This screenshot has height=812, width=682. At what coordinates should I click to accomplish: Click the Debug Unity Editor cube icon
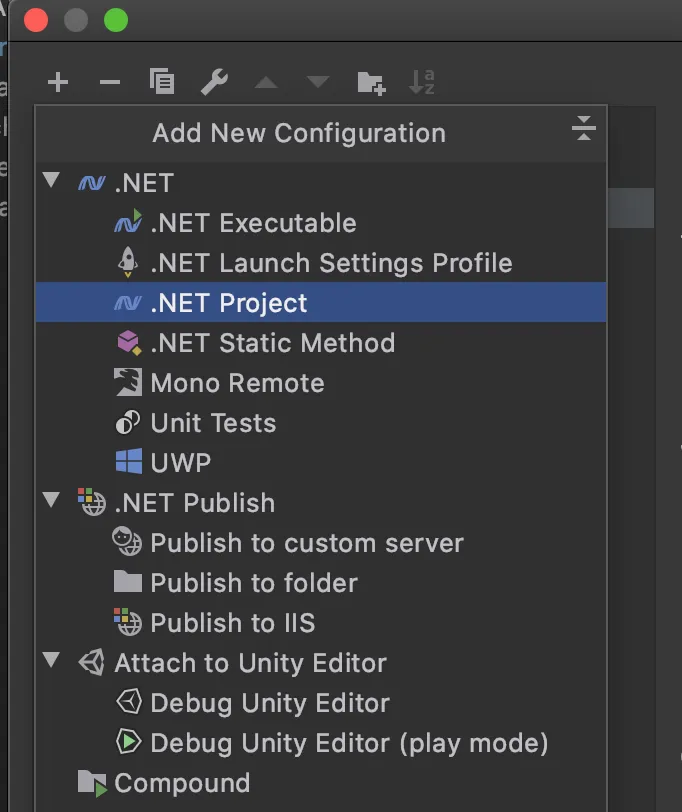(x=128, y=702)
